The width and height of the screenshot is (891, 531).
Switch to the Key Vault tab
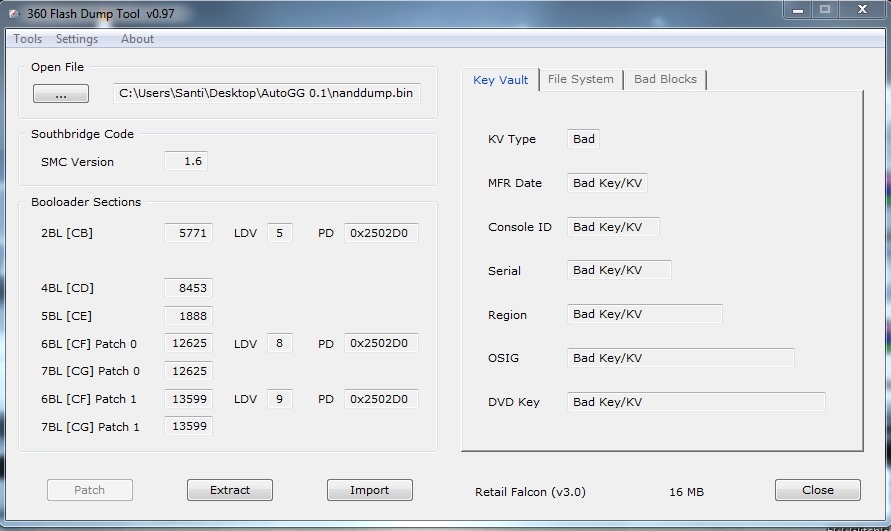[x=501, y=80]
